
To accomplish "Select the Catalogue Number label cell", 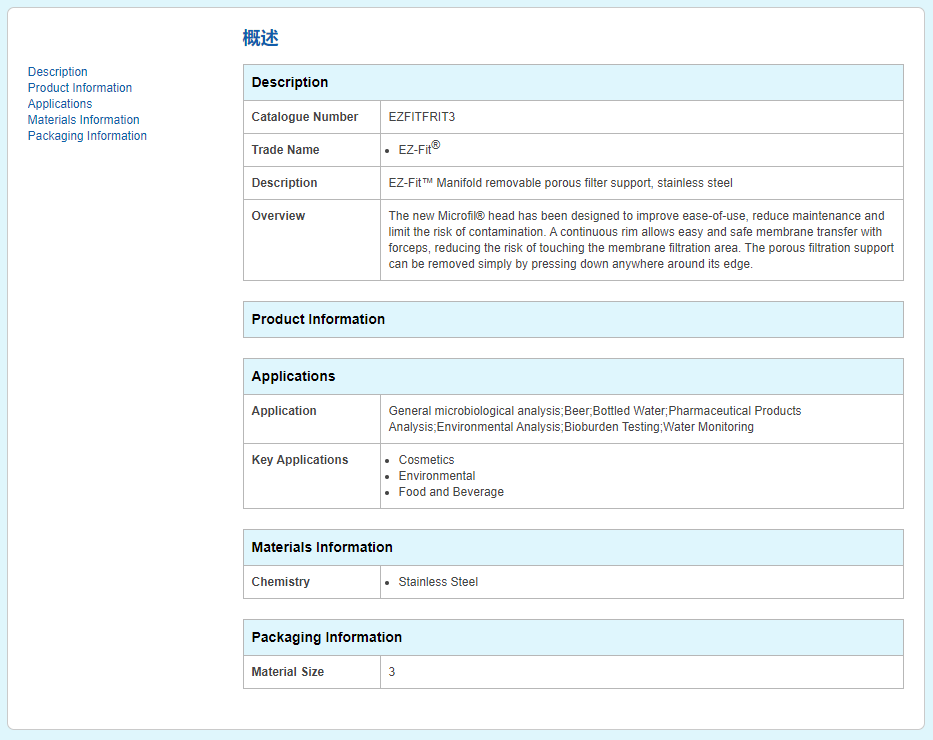I will (312, 117).
